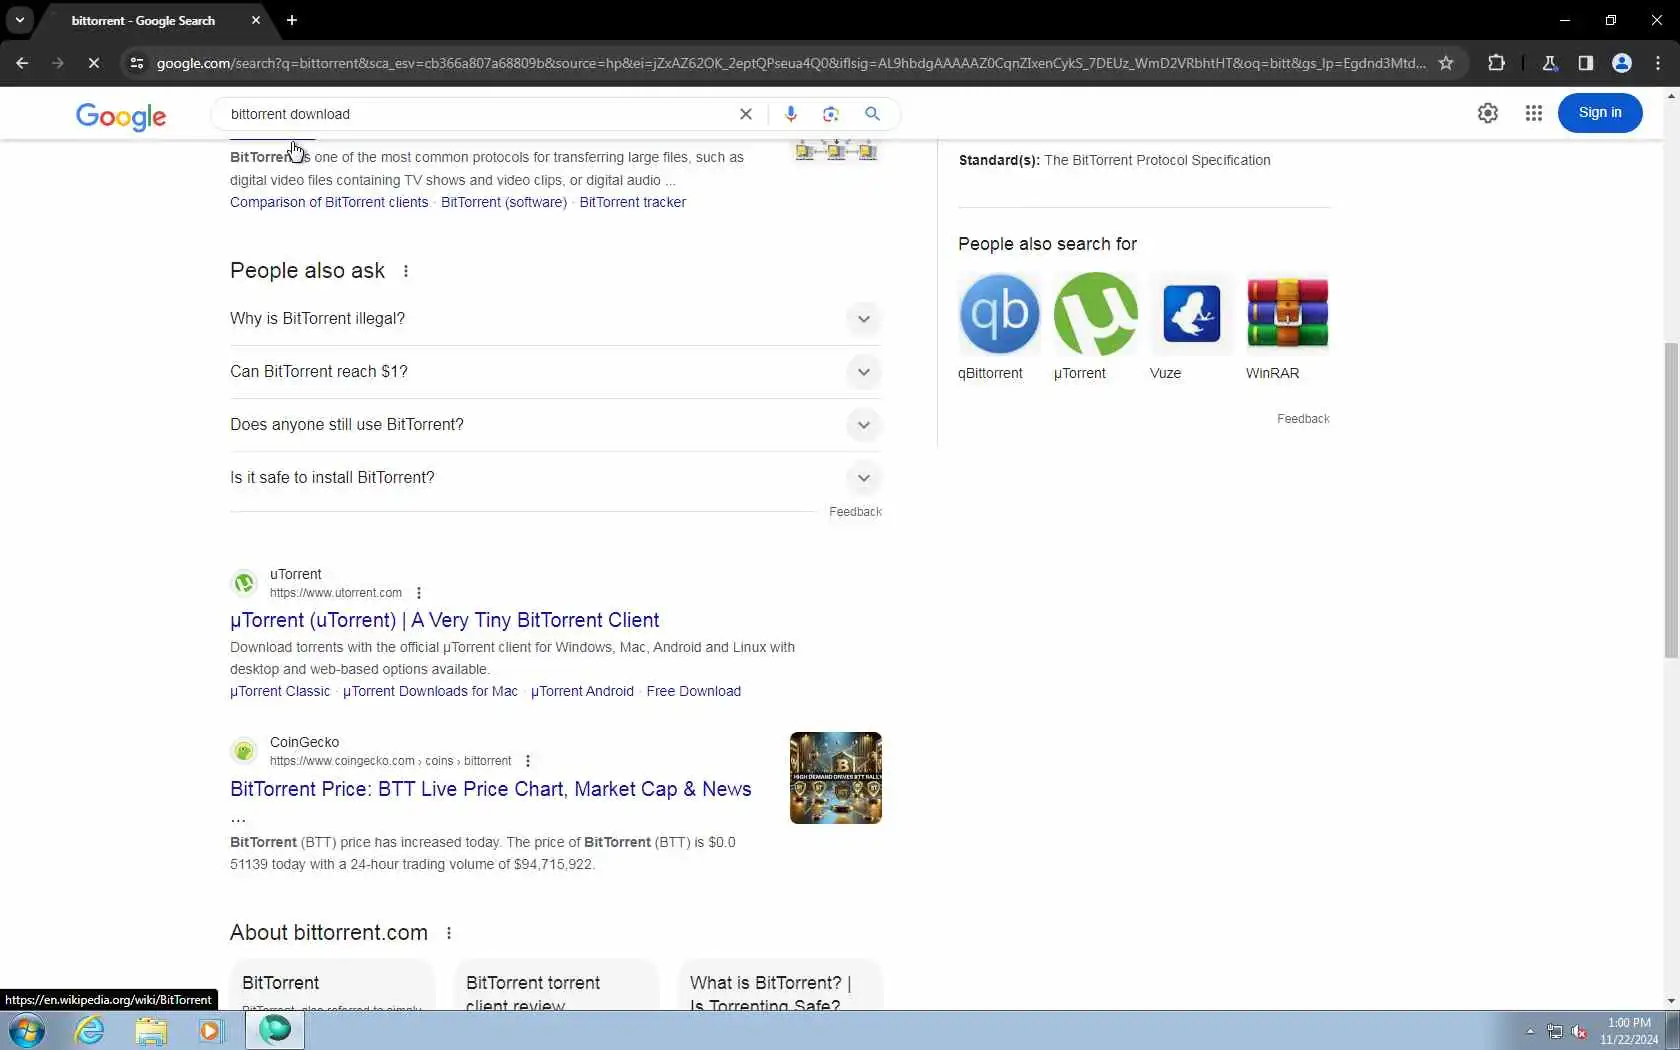Expand 'Can BitTorrent reach $1?' question

point(556,372)
